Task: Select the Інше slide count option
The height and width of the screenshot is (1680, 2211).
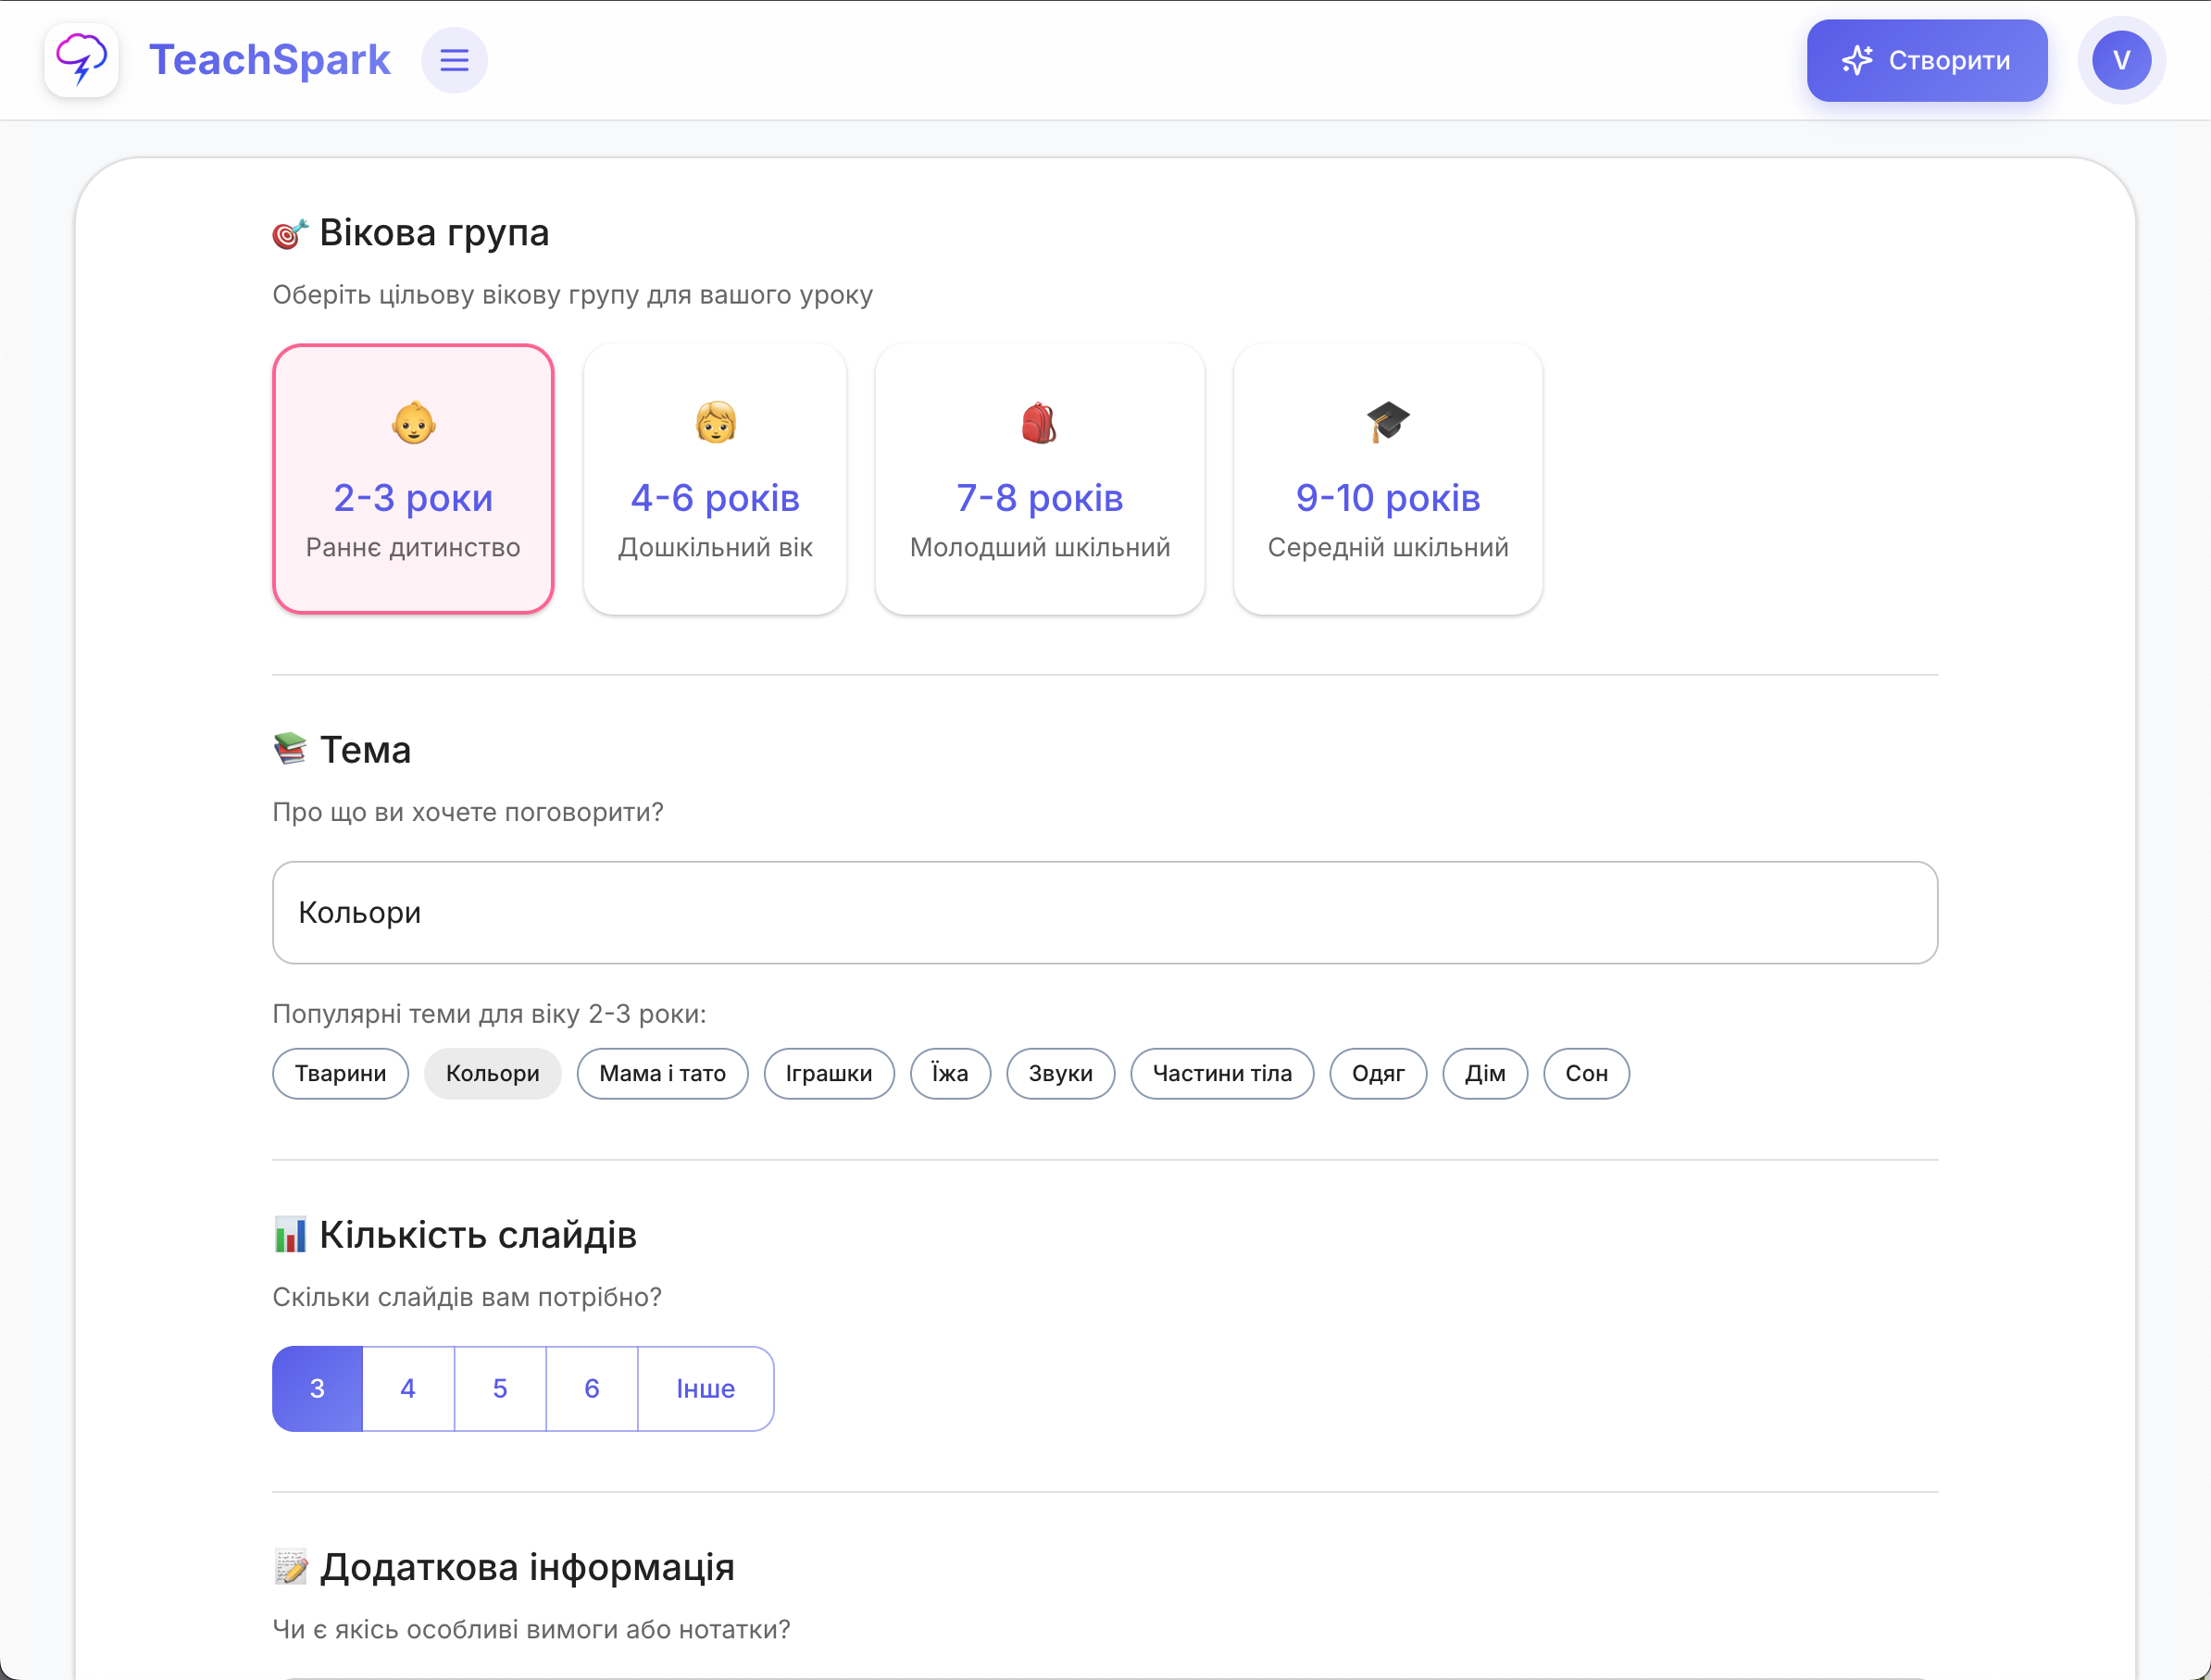Action: [x=705, y=1388]
